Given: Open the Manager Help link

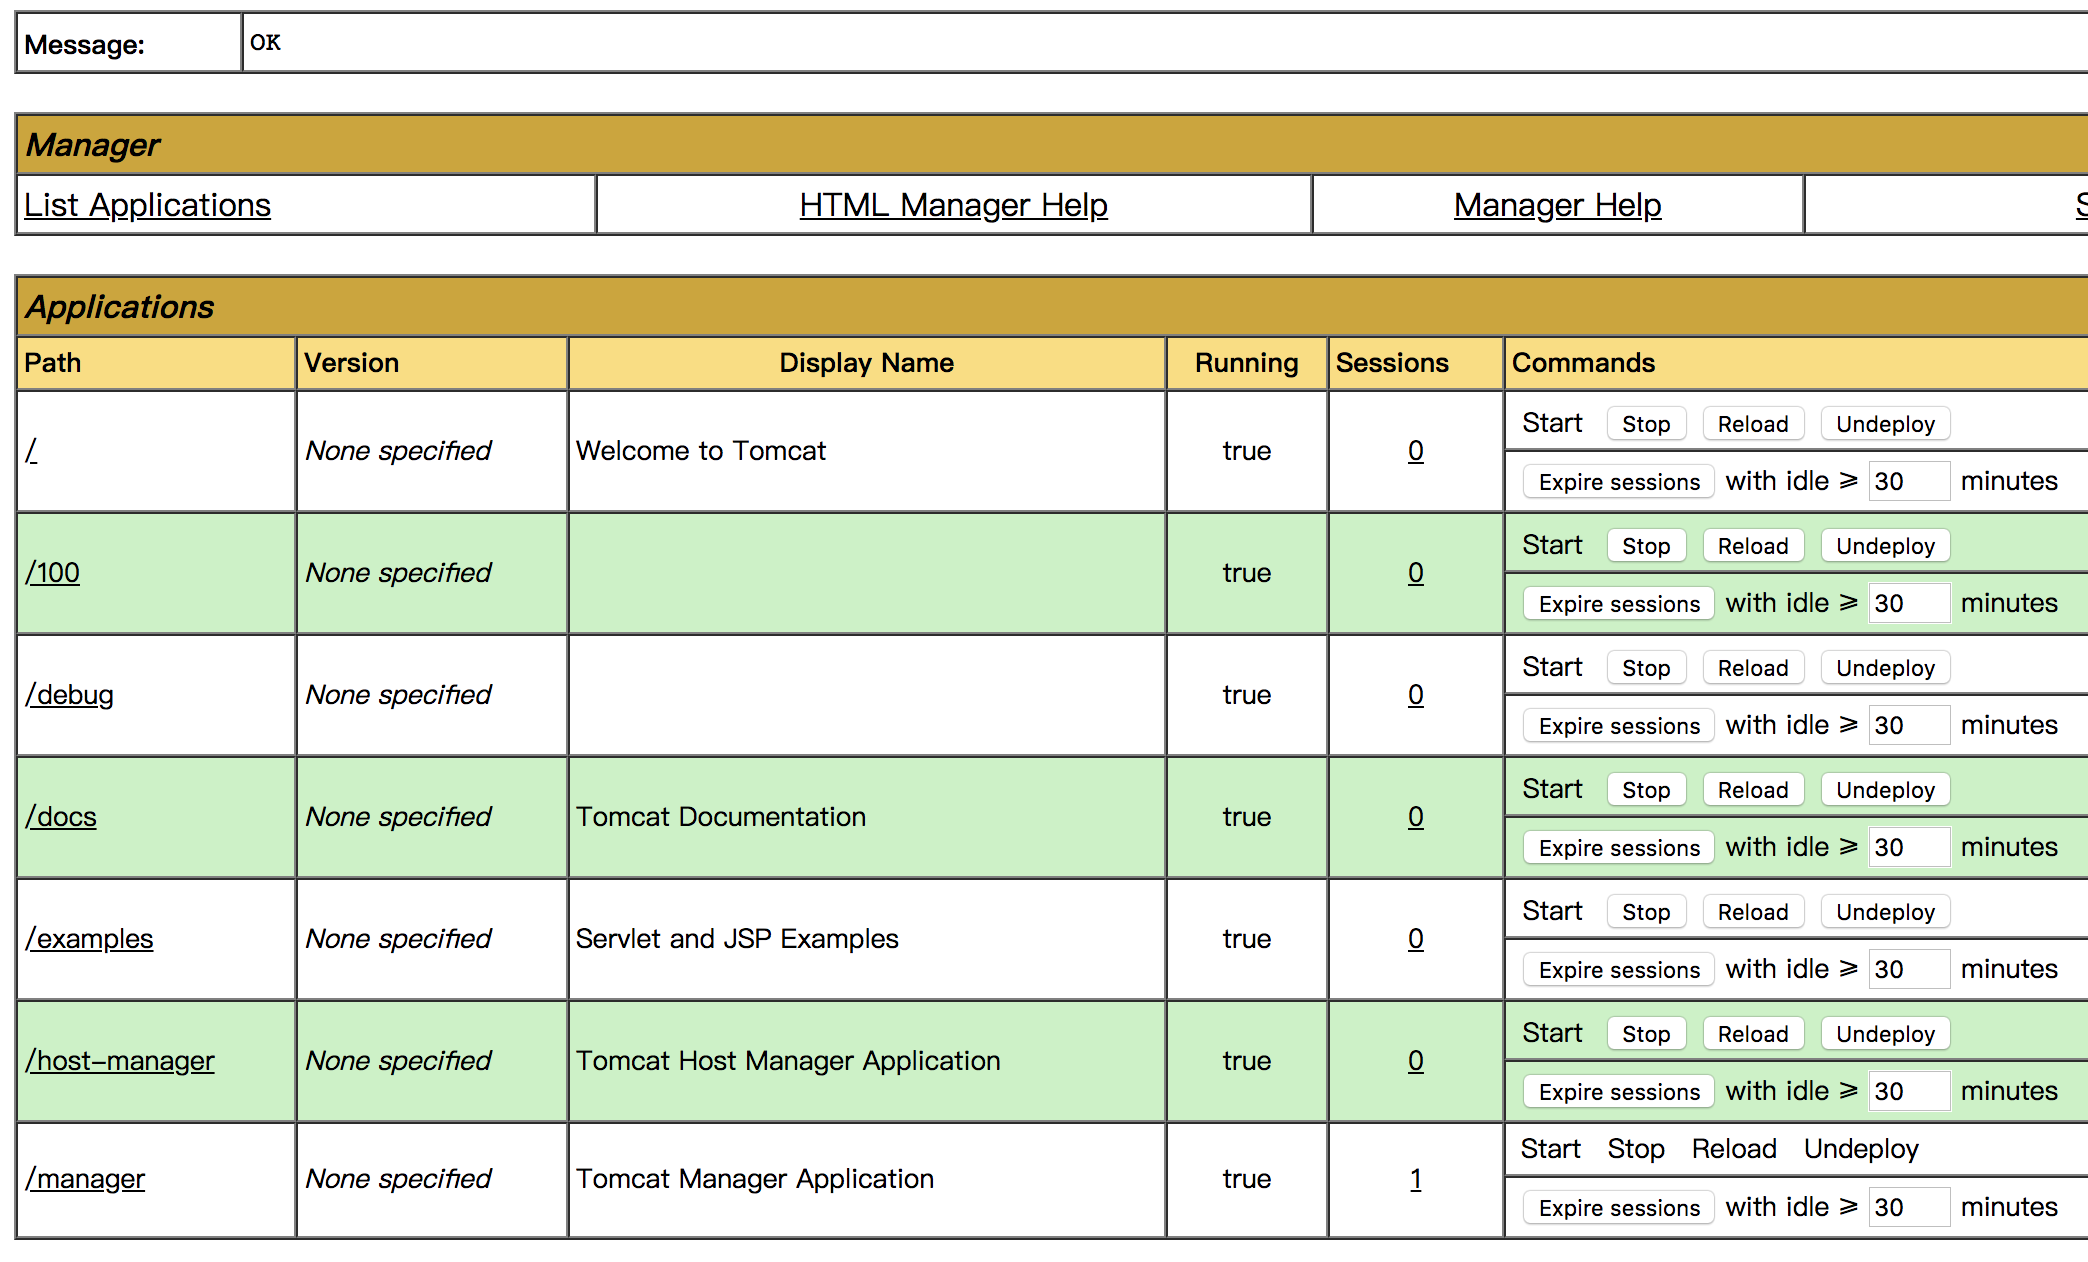Looking at the screenshot, I should 1557,205.
